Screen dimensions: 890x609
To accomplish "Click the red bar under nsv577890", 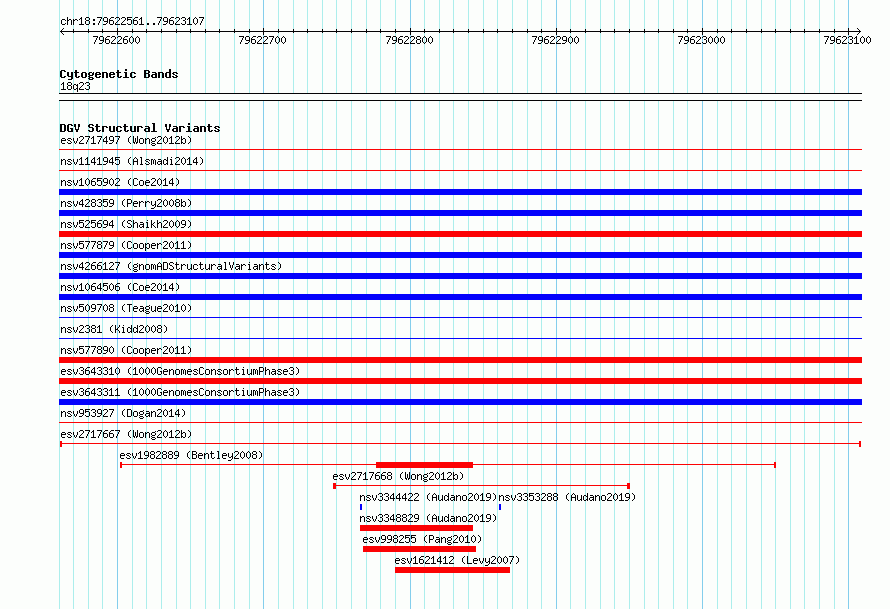I will [460, 360].
